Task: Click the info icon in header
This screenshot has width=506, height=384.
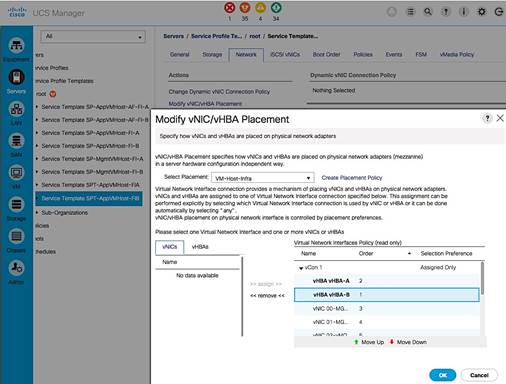Action: point(463,12)
